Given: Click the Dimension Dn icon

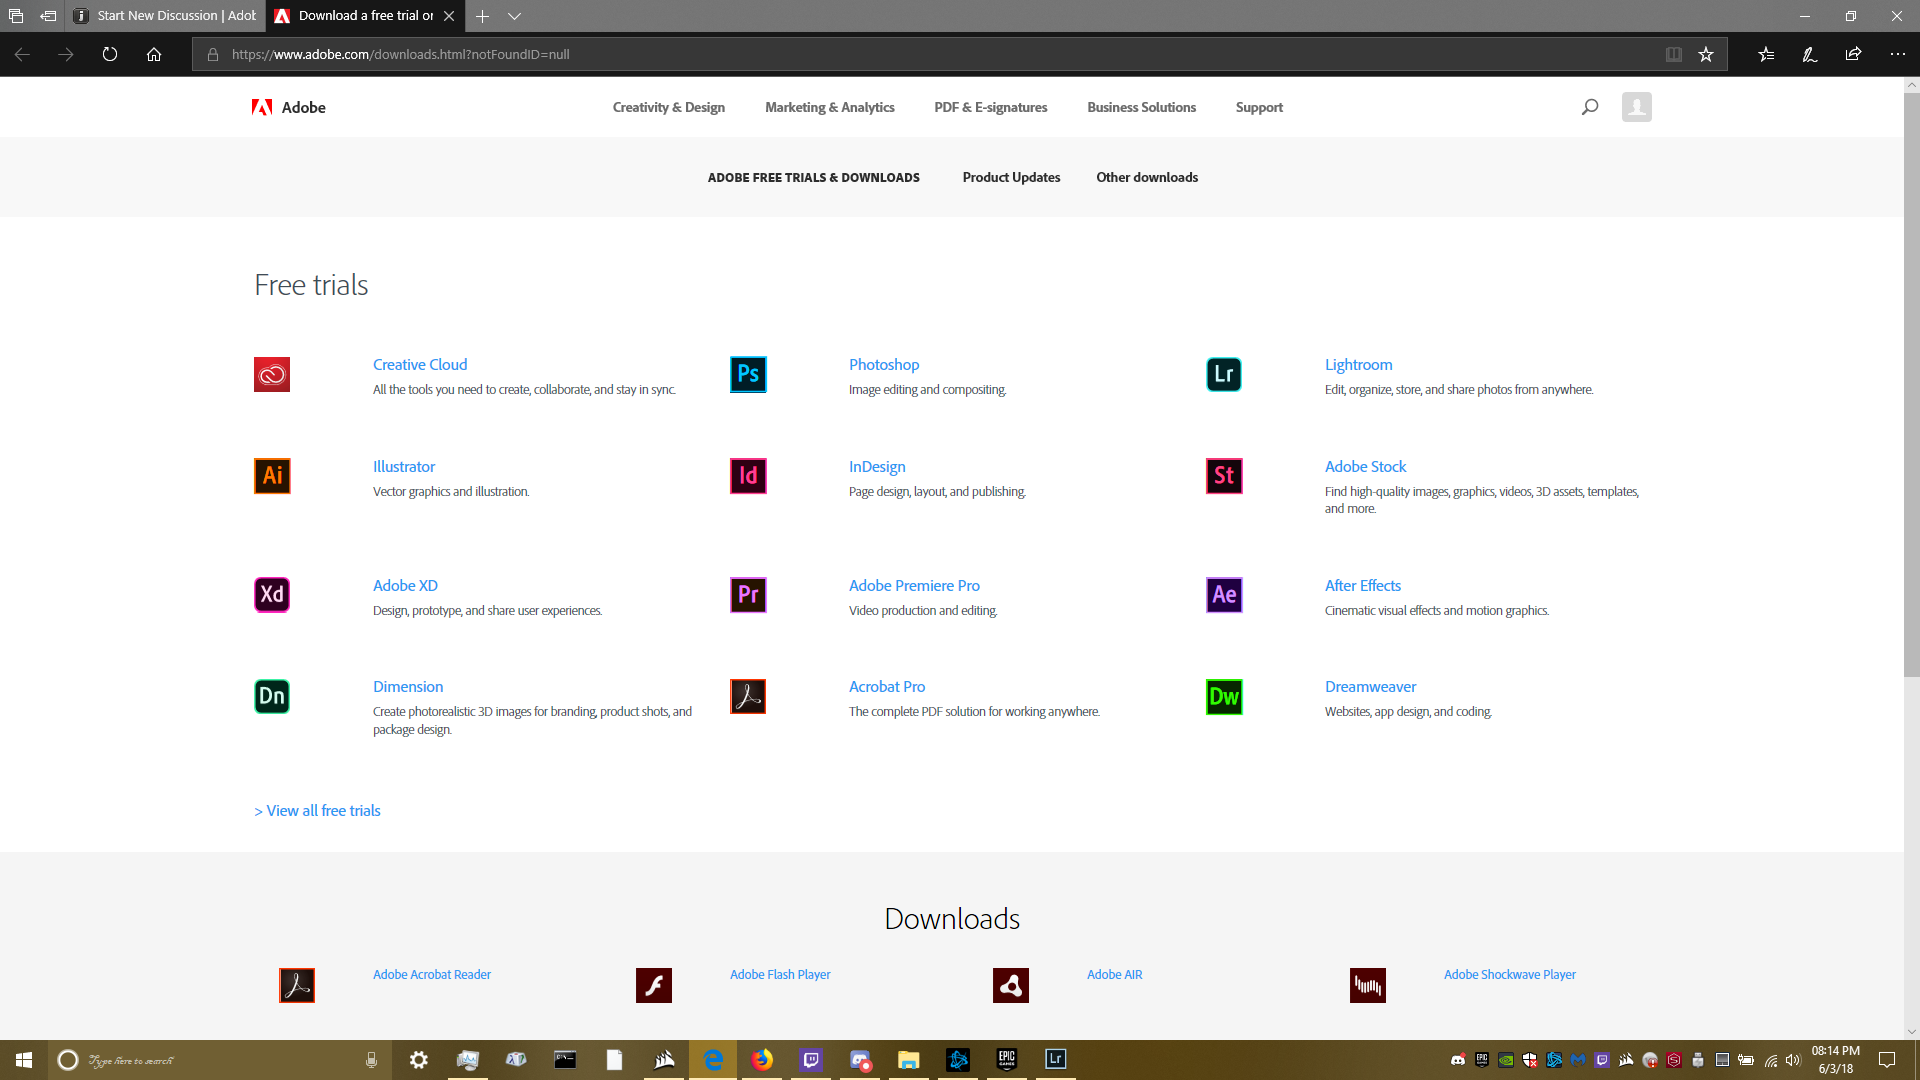Looking at the screenshot, I should (272, 696).
